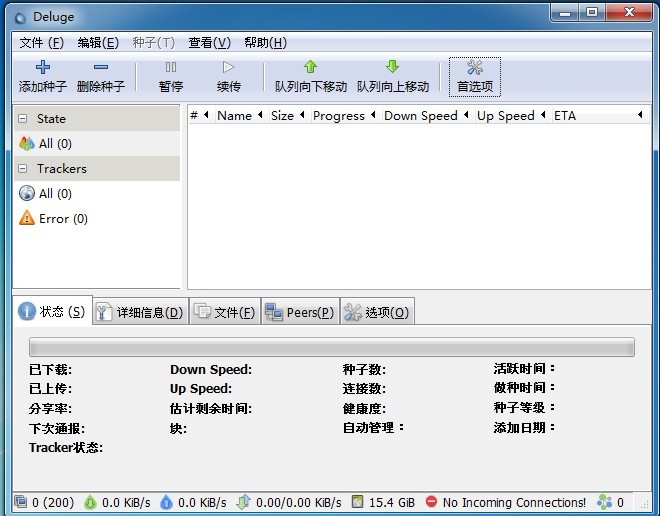Click the torrent progress bar in the status panel

coord(331,347)
